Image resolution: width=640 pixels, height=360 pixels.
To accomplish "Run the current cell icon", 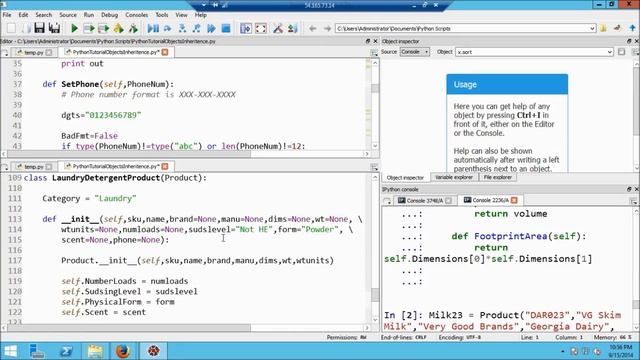I will coord(89,28).
